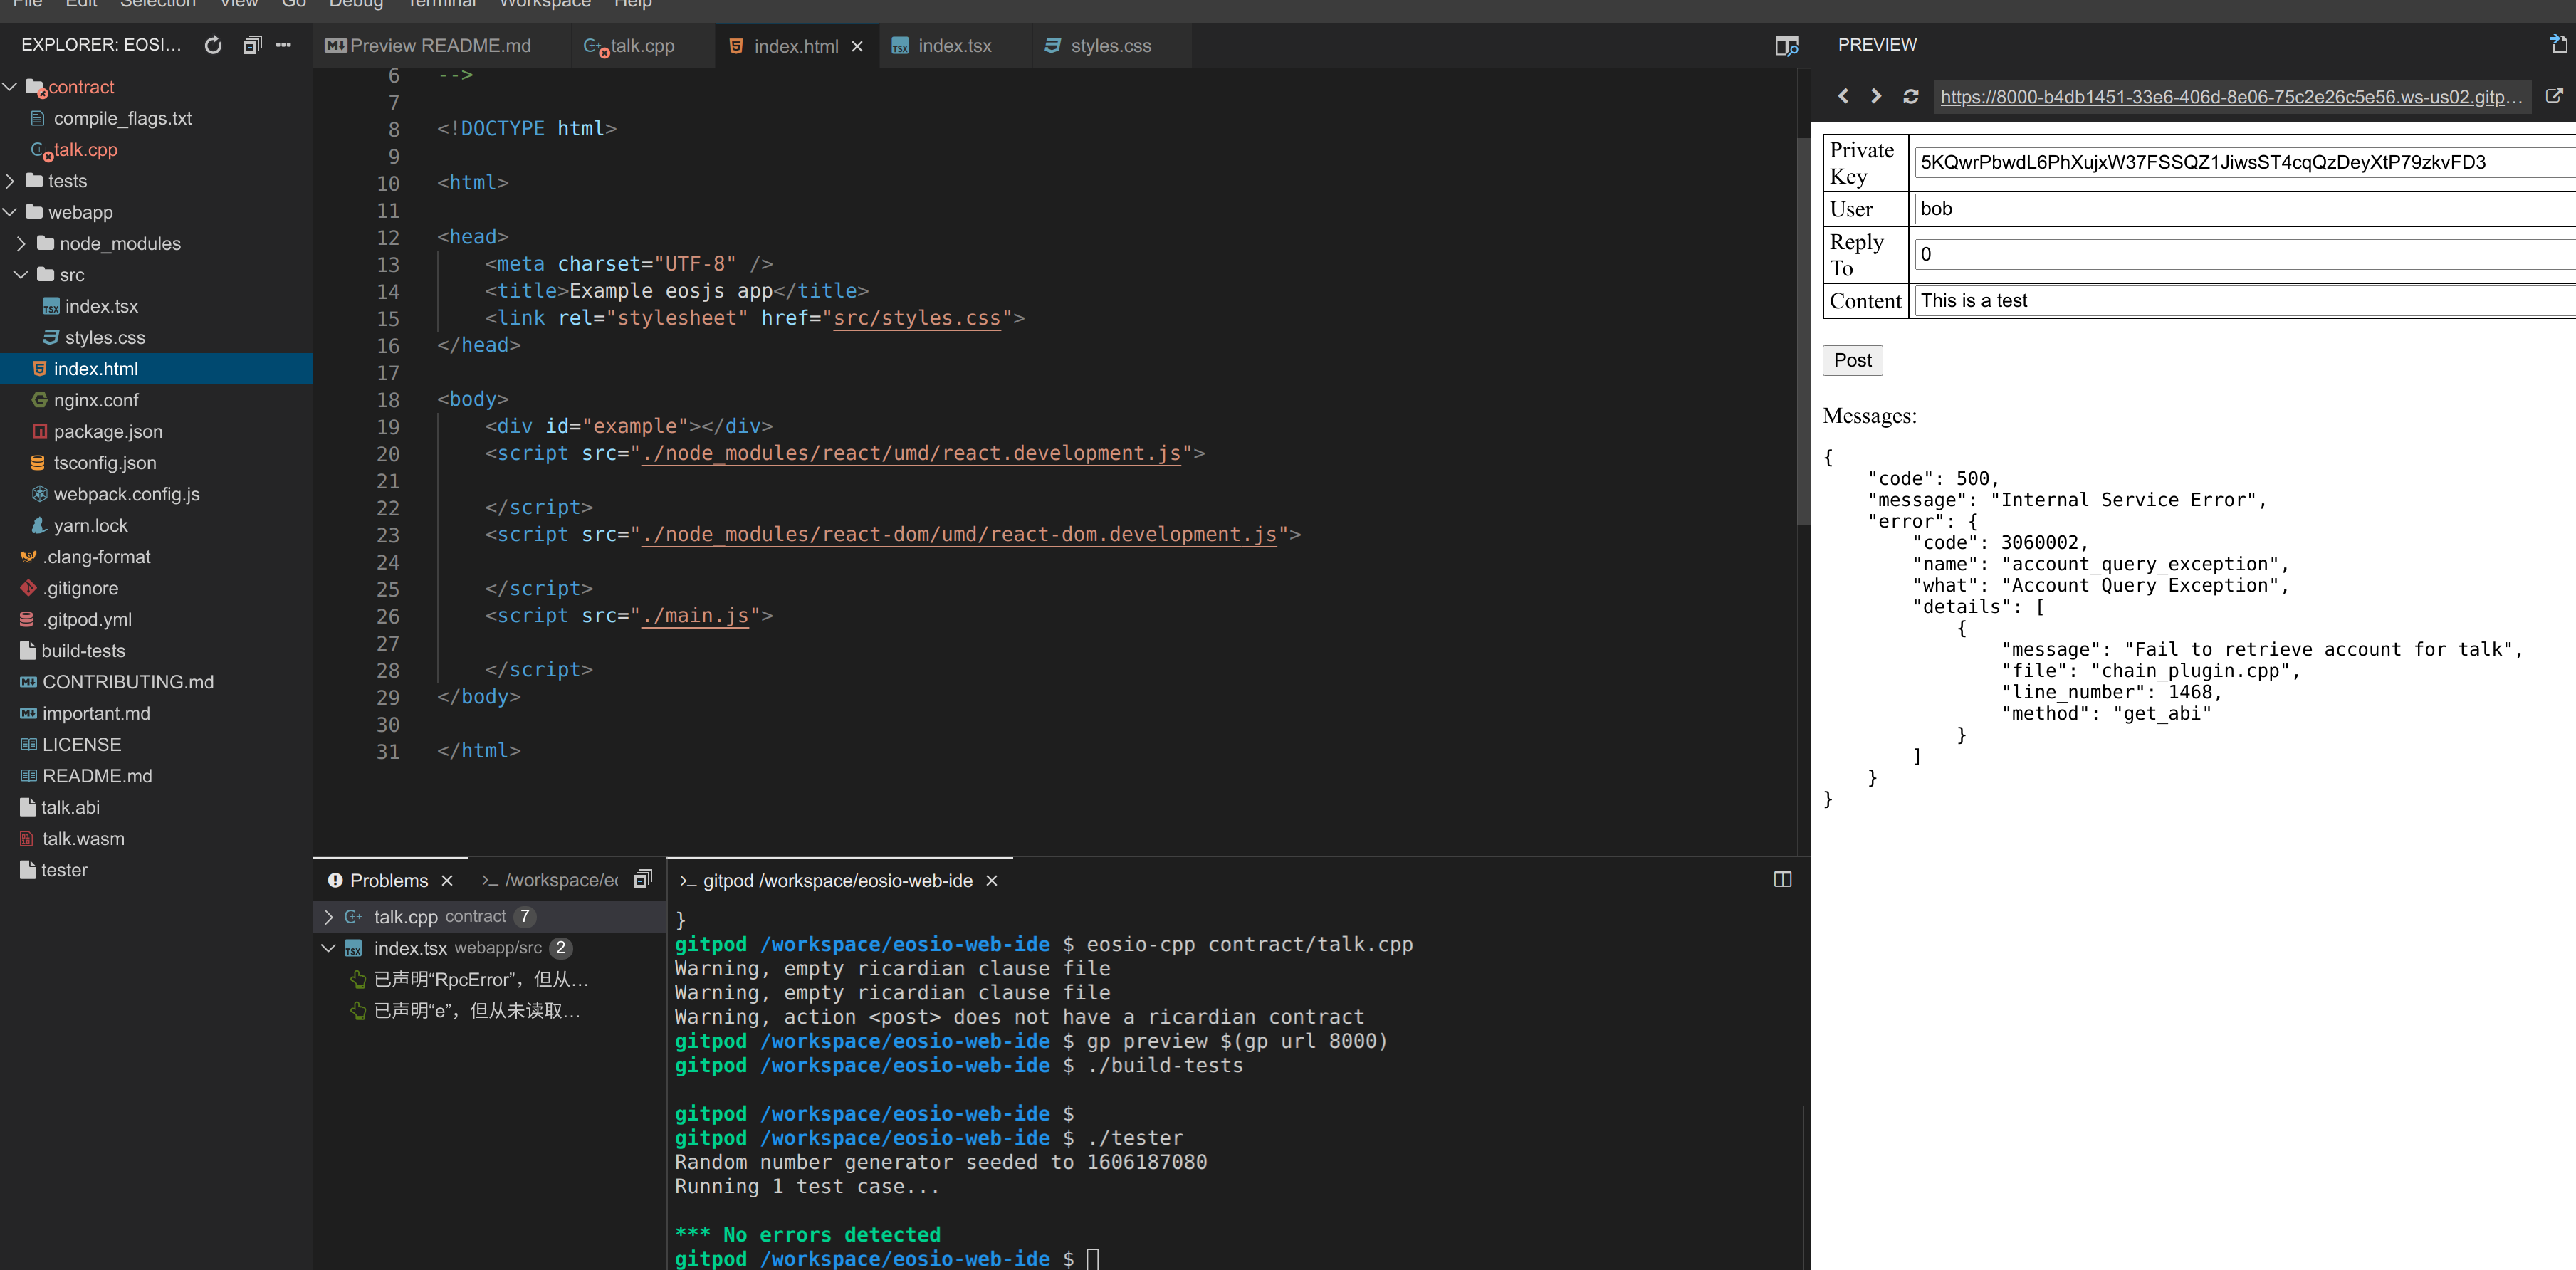
Task: Open compile_flags.txt in Explorer
Action: click(x=122, y=118)
